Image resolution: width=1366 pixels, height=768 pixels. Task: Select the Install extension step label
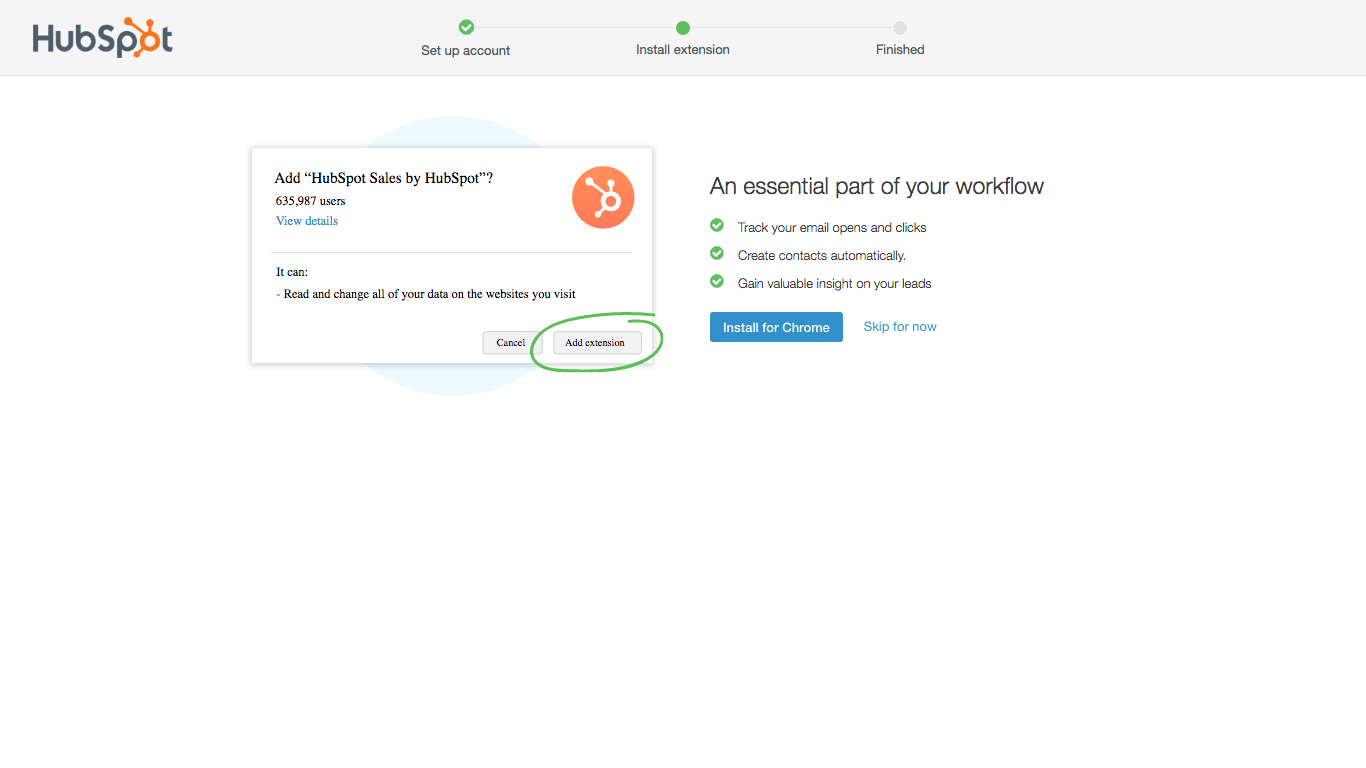tap(683, 50)
